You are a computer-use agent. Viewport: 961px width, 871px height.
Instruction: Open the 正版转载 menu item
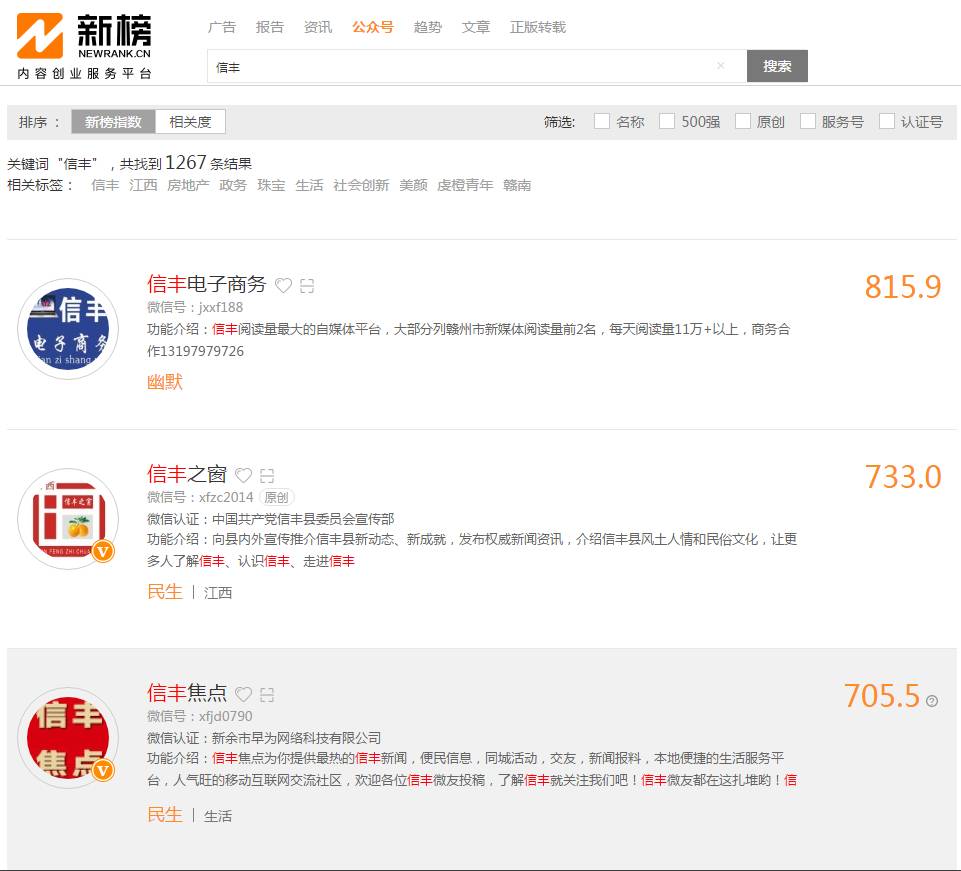[537, 27]
